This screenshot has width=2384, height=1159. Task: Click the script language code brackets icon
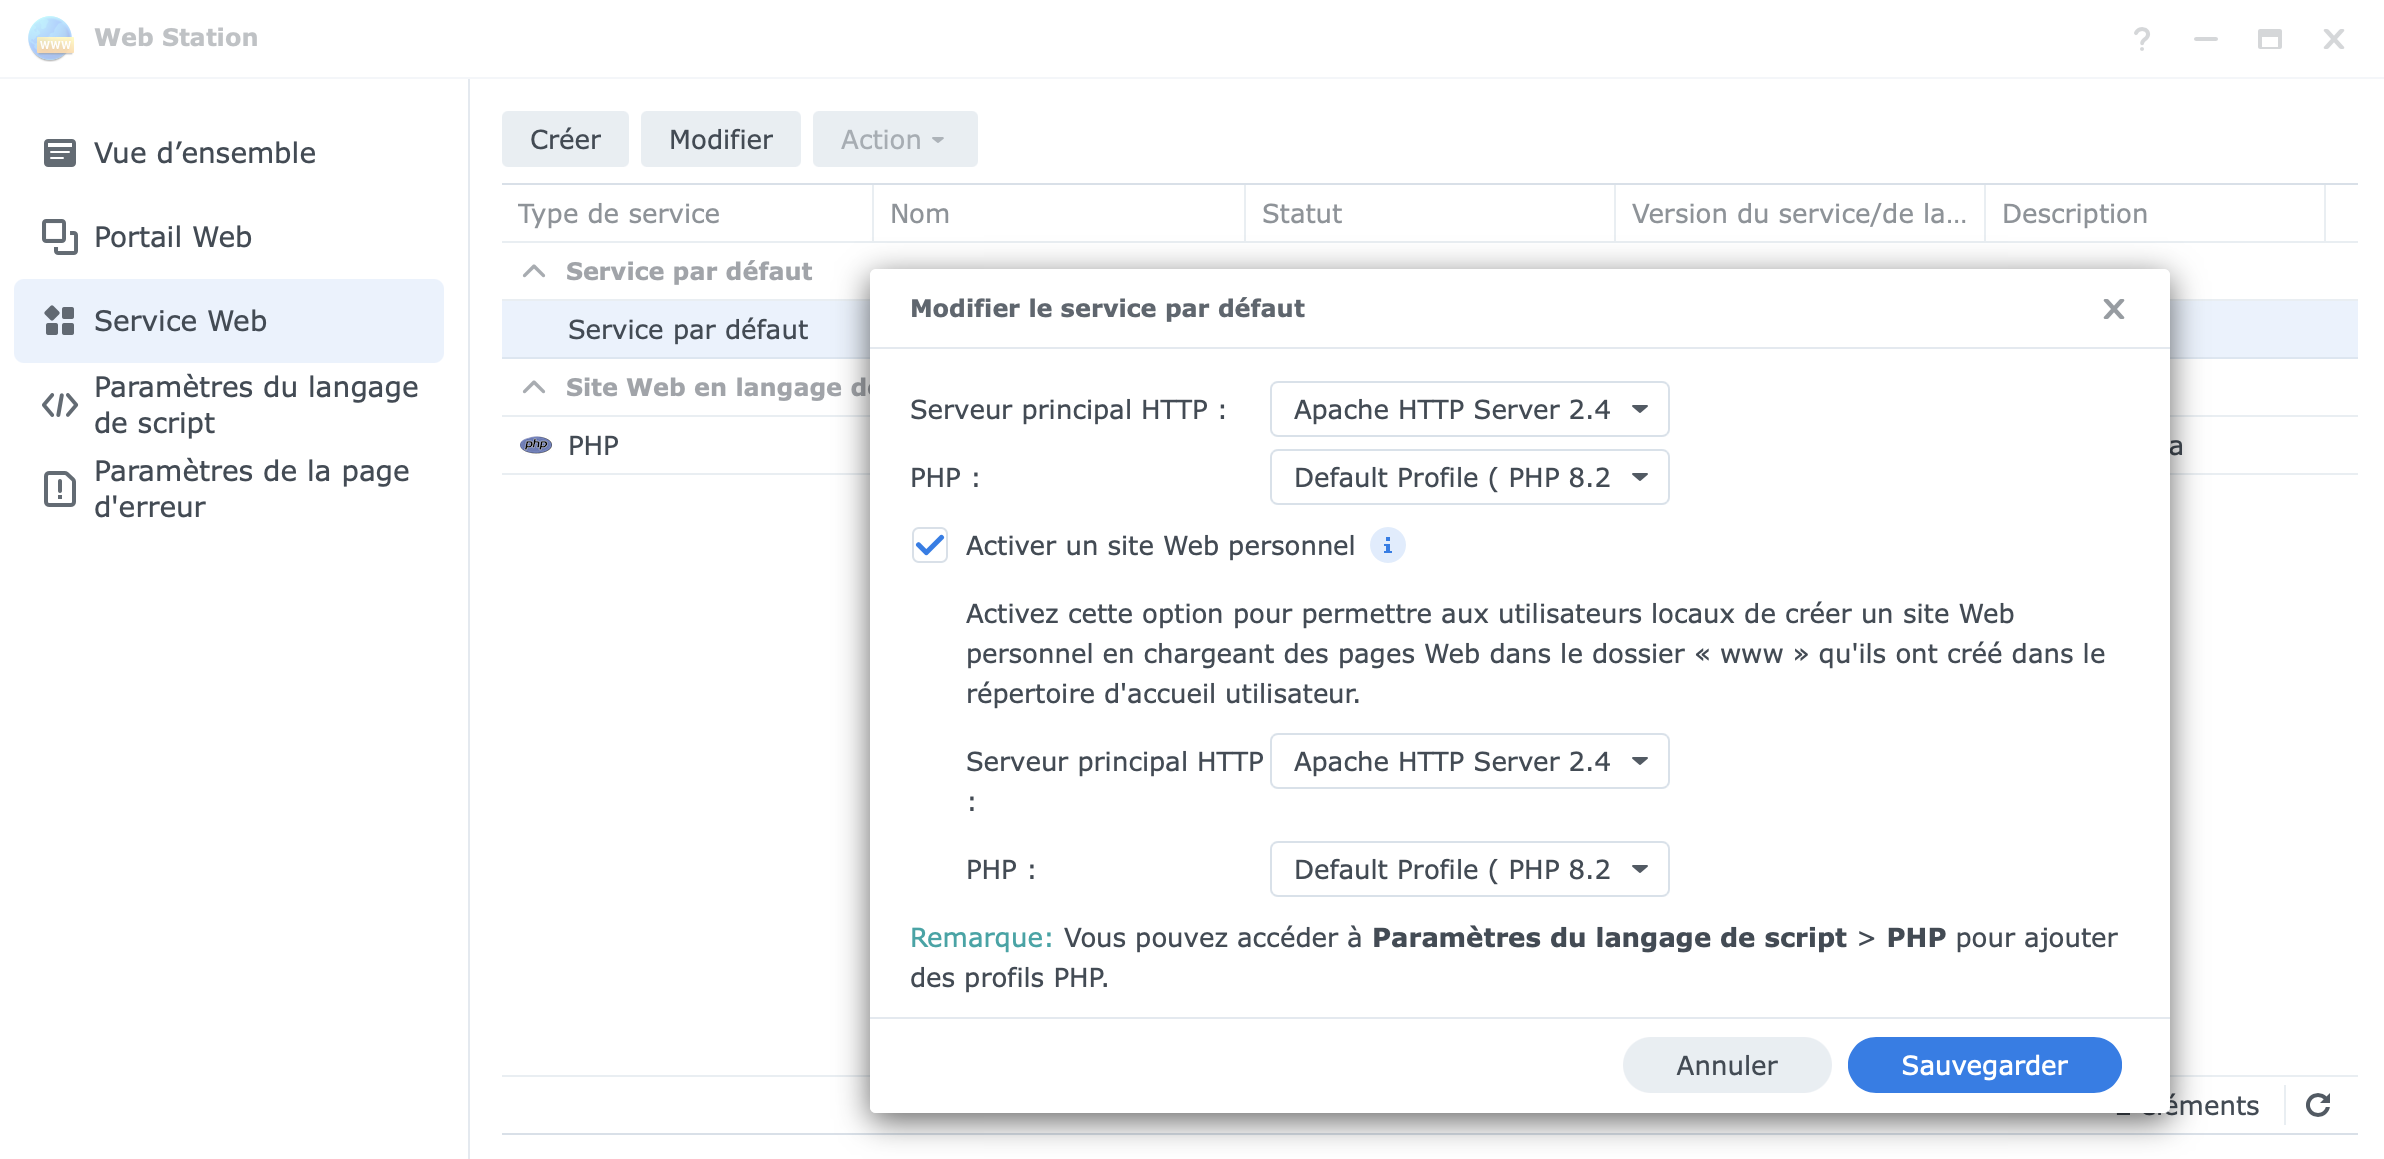pyautogui.click(x=60, y=405)
